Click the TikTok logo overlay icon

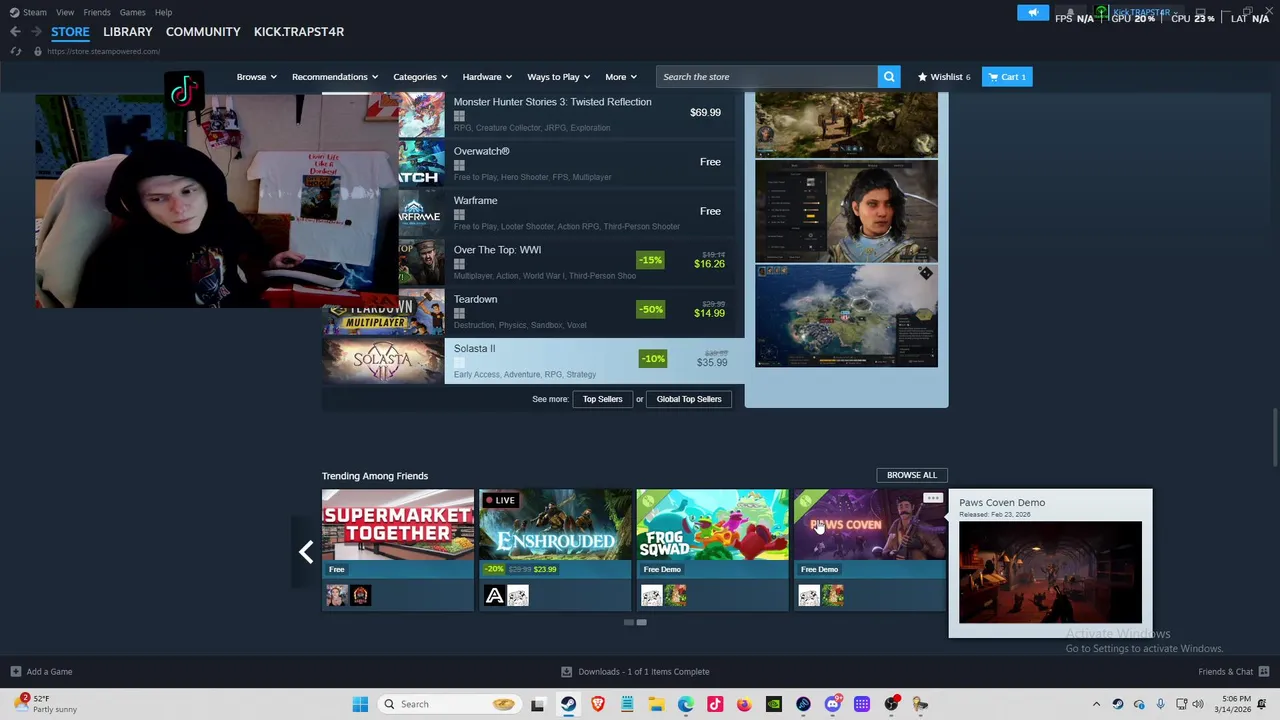coord(184,92)
